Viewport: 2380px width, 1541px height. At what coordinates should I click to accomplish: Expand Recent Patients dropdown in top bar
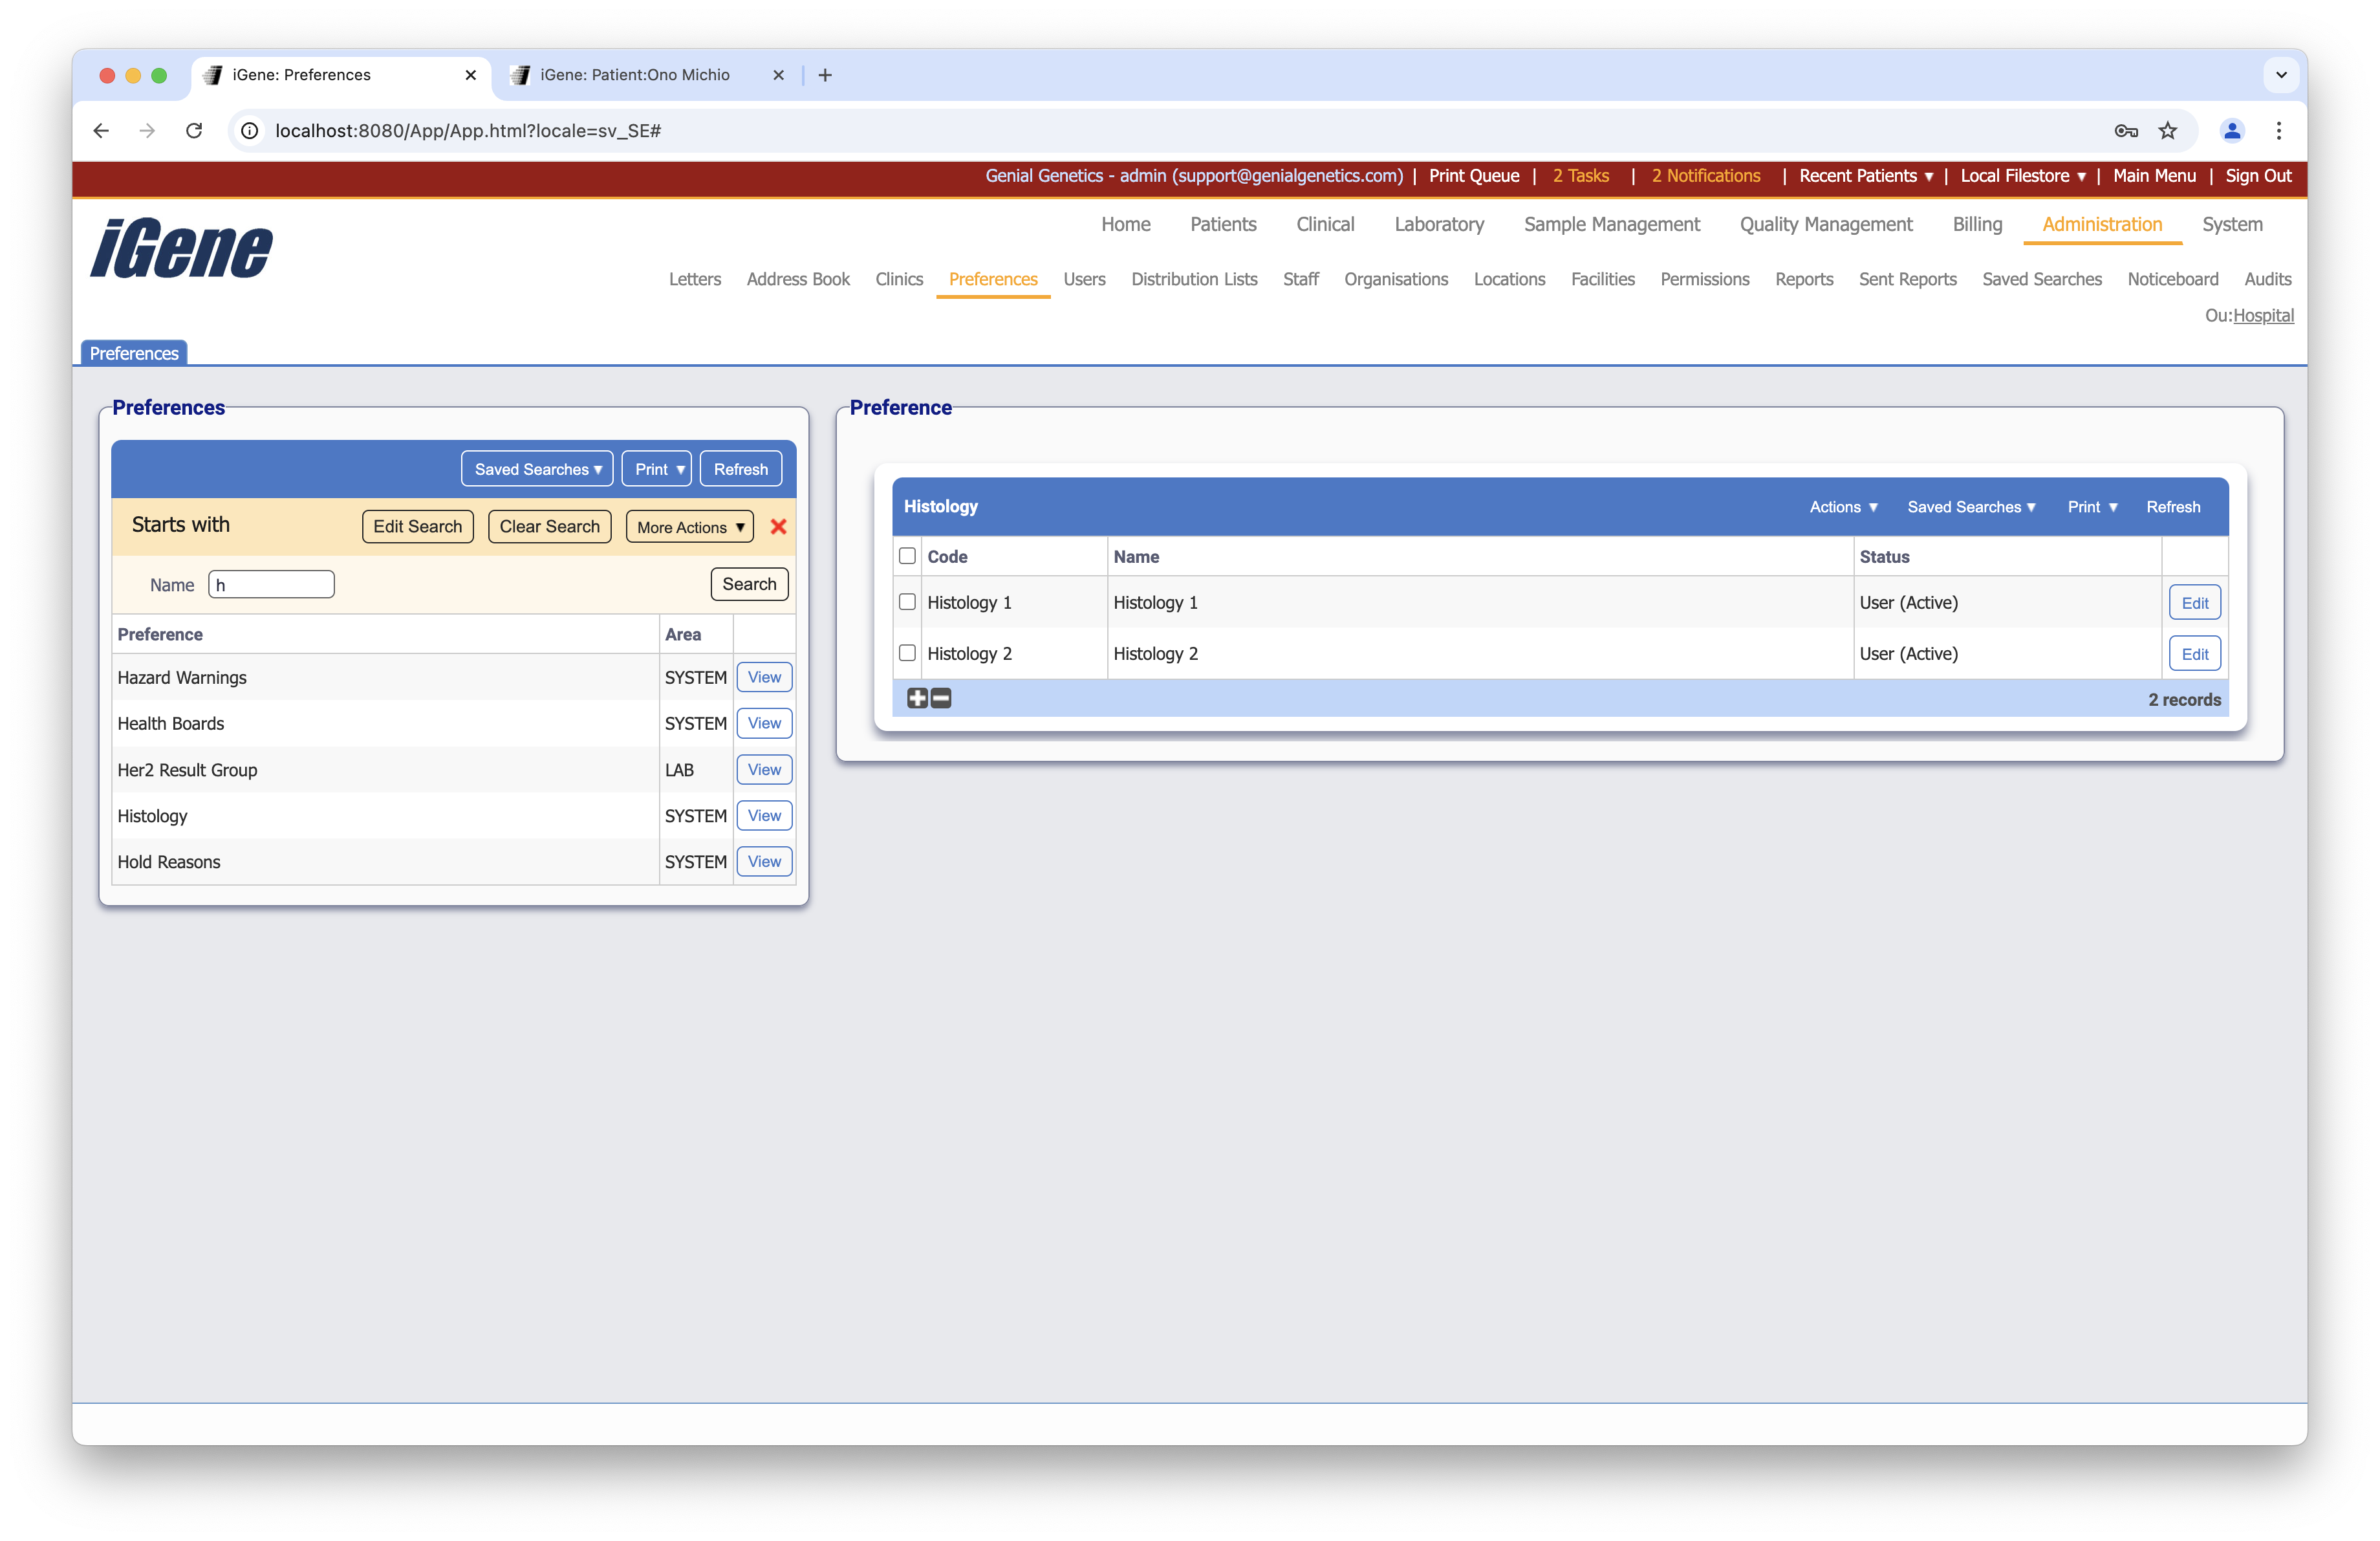pyautogui.click(x=1865, y=176)
